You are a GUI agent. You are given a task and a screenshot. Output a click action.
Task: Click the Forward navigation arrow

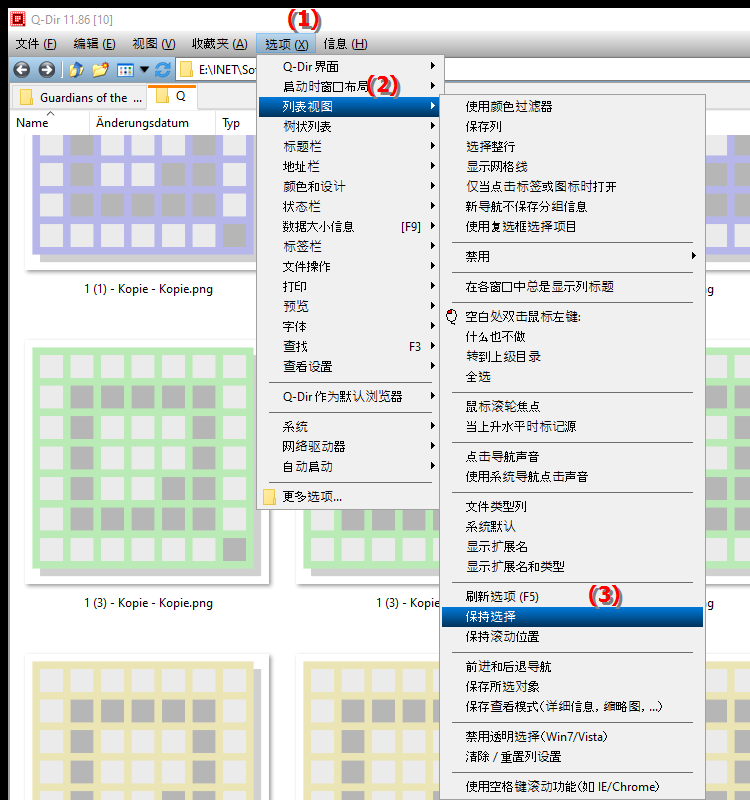[x=46, y=69]
